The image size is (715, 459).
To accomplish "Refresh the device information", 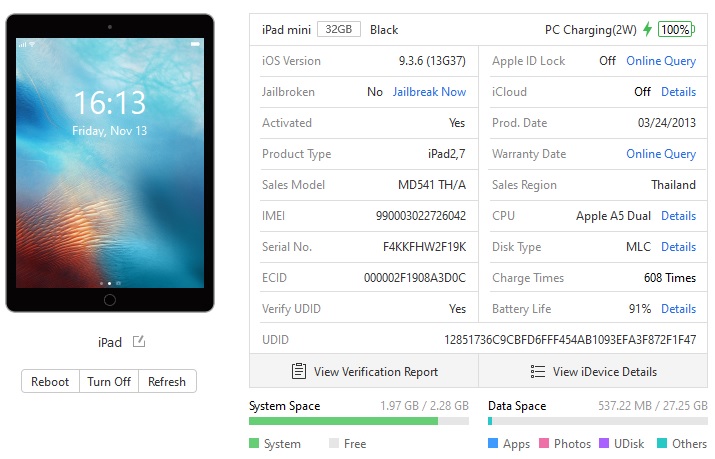I will pos(167,381).
